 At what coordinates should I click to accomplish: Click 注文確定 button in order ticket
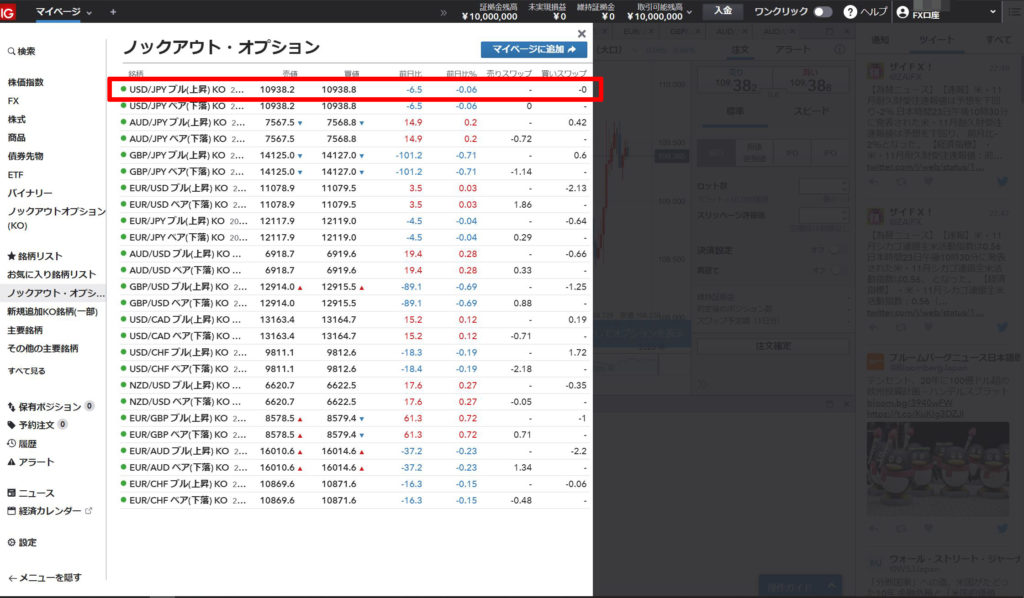[773, 346]
